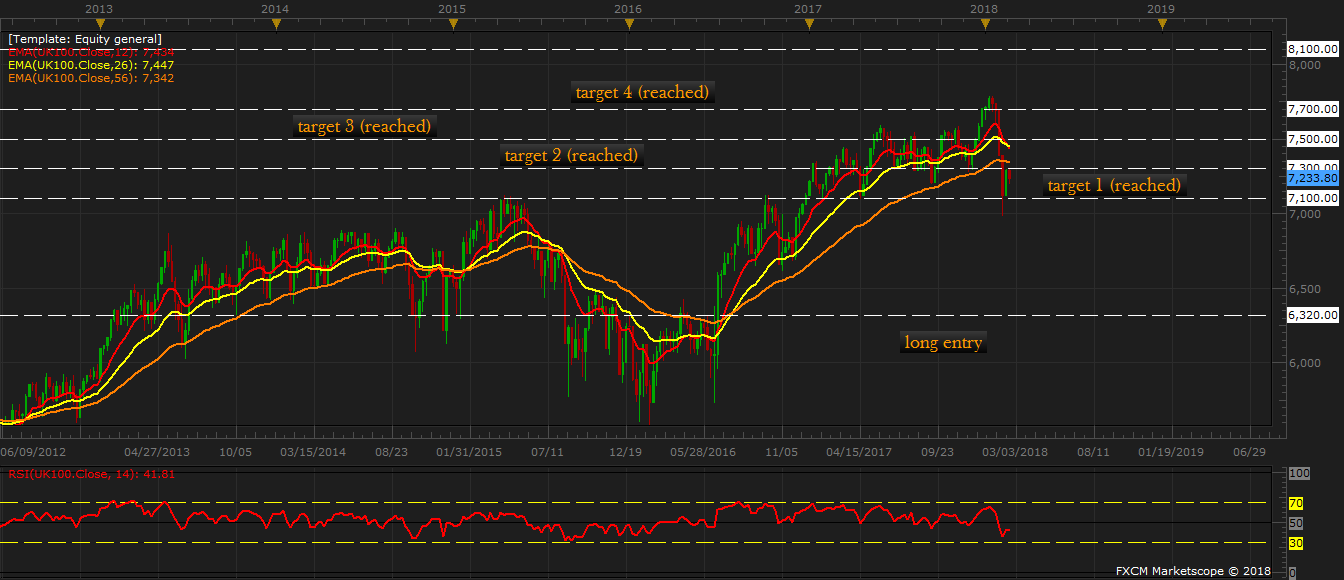Select the 'long entry' chart label
Screen dimensions: 1344x580
(943, 343)
